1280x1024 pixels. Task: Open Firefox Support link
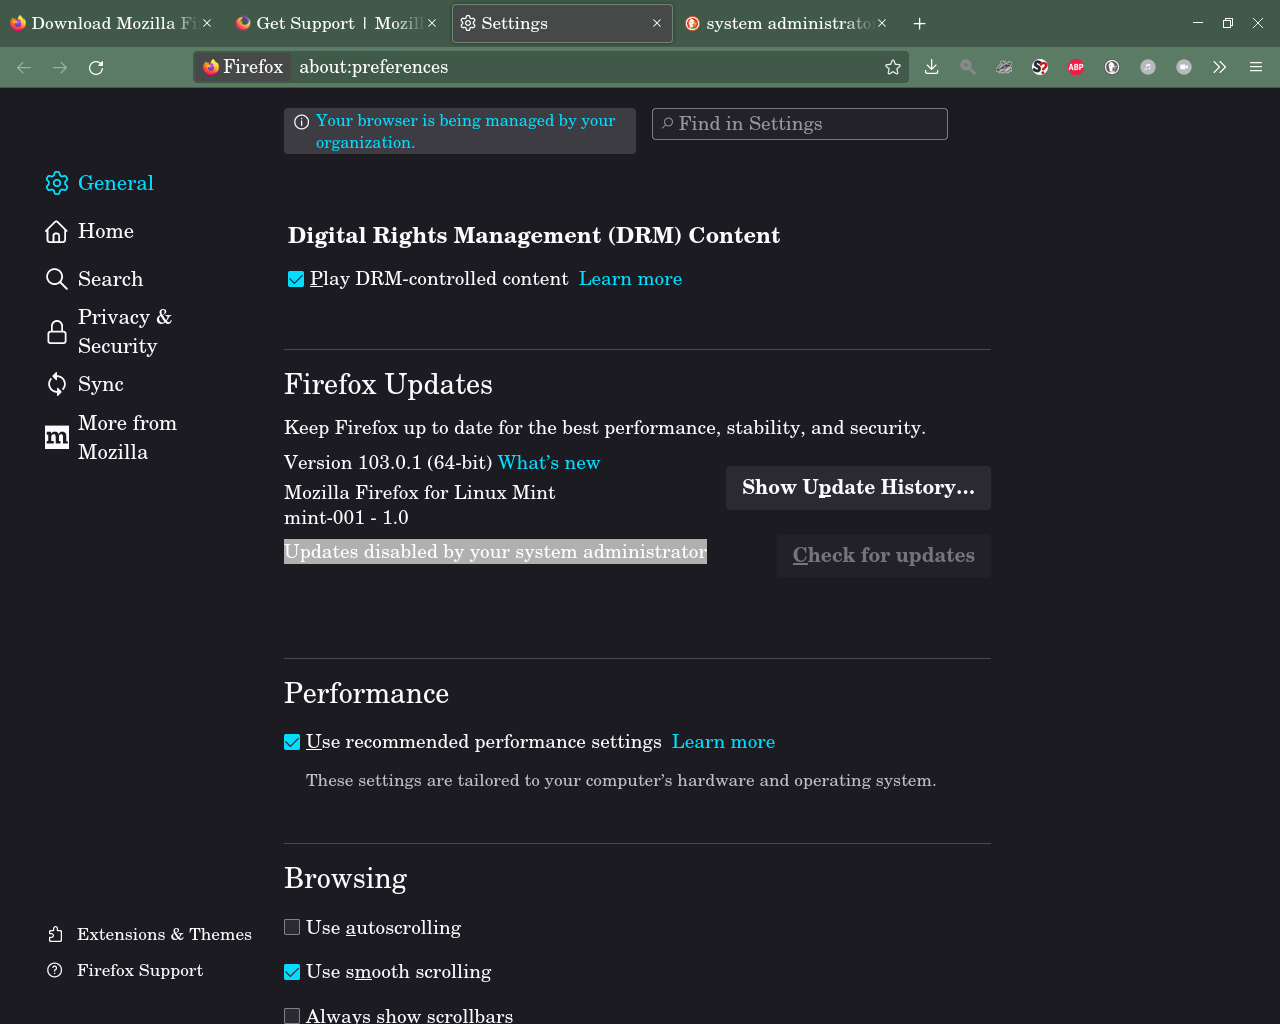coord(125,970)
